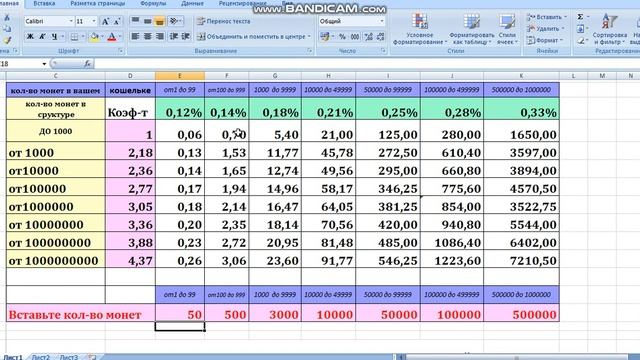Open Сортировка и фильтр menu
Screen dimensions: 640x360
(x=609, y=29)
